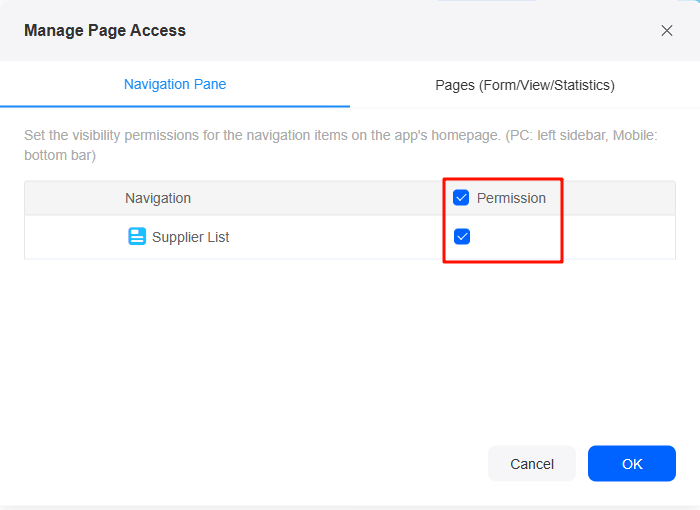Disable navigation visibility for Supplier List
This screenshot has width=700, height=510.
(x=462, y=236)
